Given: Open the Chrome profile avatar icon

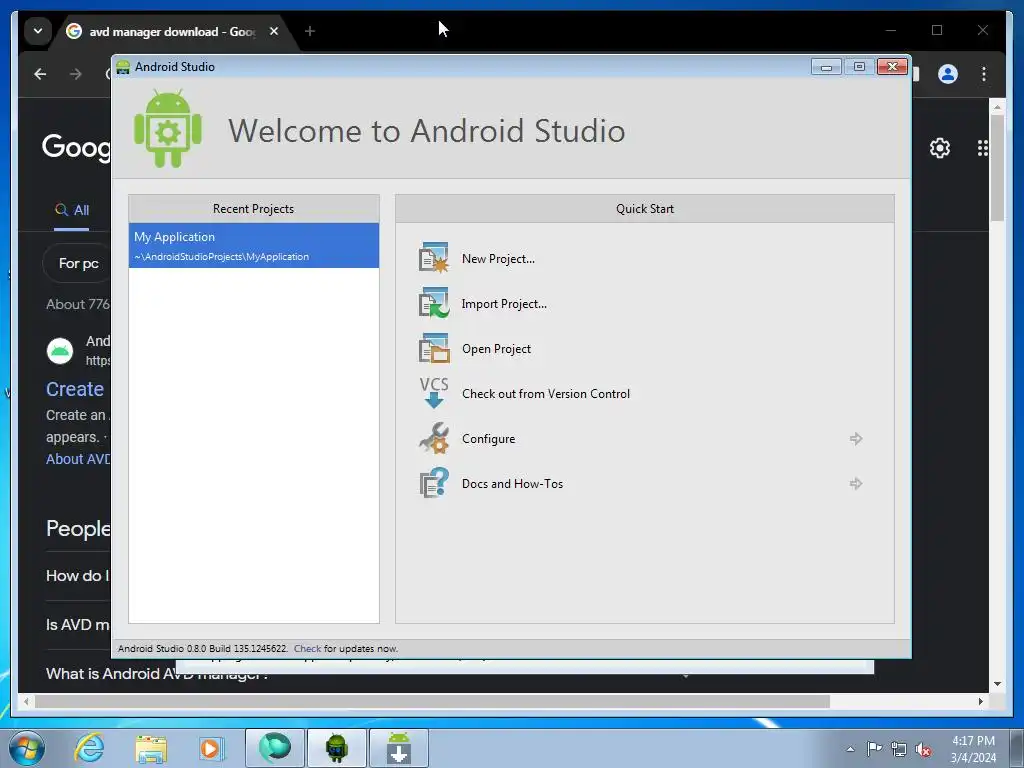Looking at the screenshot, I should (948, 74).
